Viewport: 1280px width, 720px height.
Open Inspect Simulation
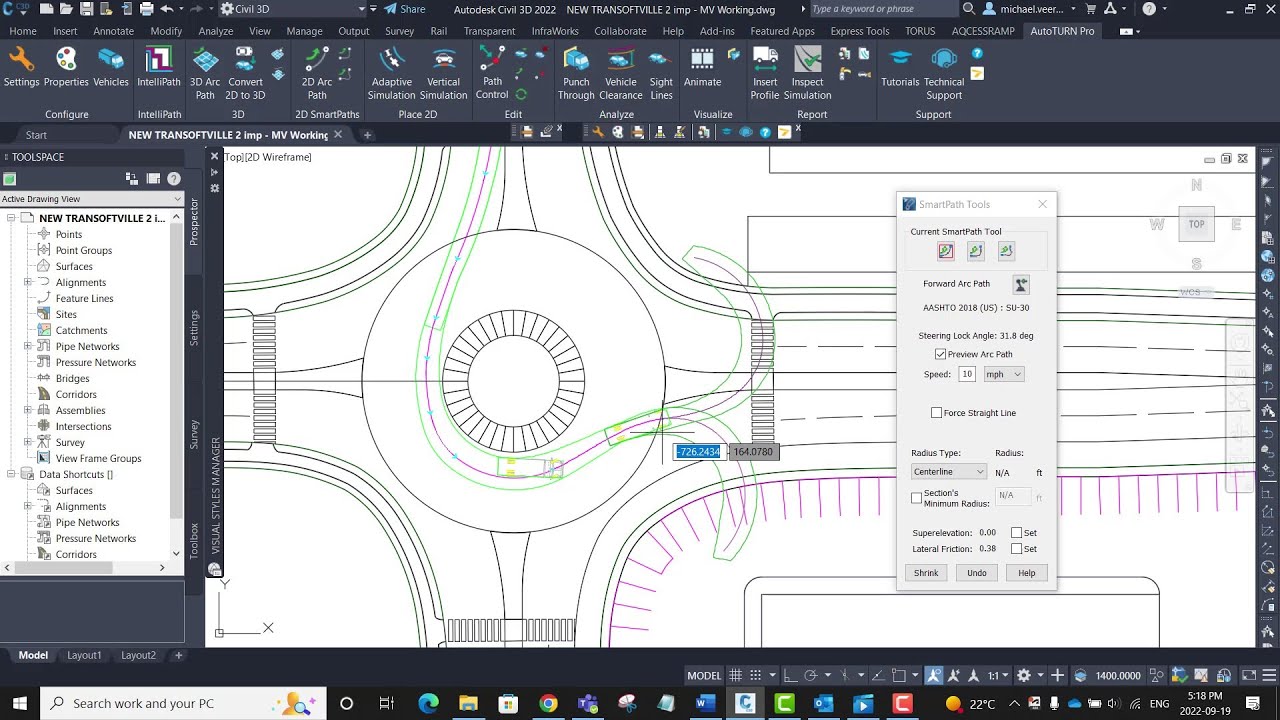[x=807, y=74]
